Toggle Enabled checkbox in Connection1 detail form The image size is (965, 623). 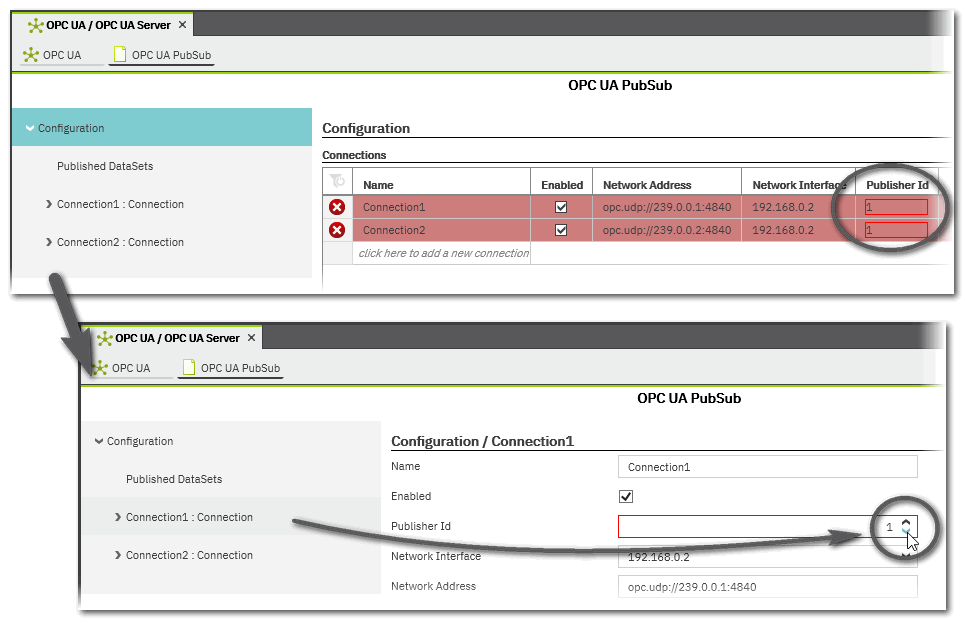(x=626, y=497)
